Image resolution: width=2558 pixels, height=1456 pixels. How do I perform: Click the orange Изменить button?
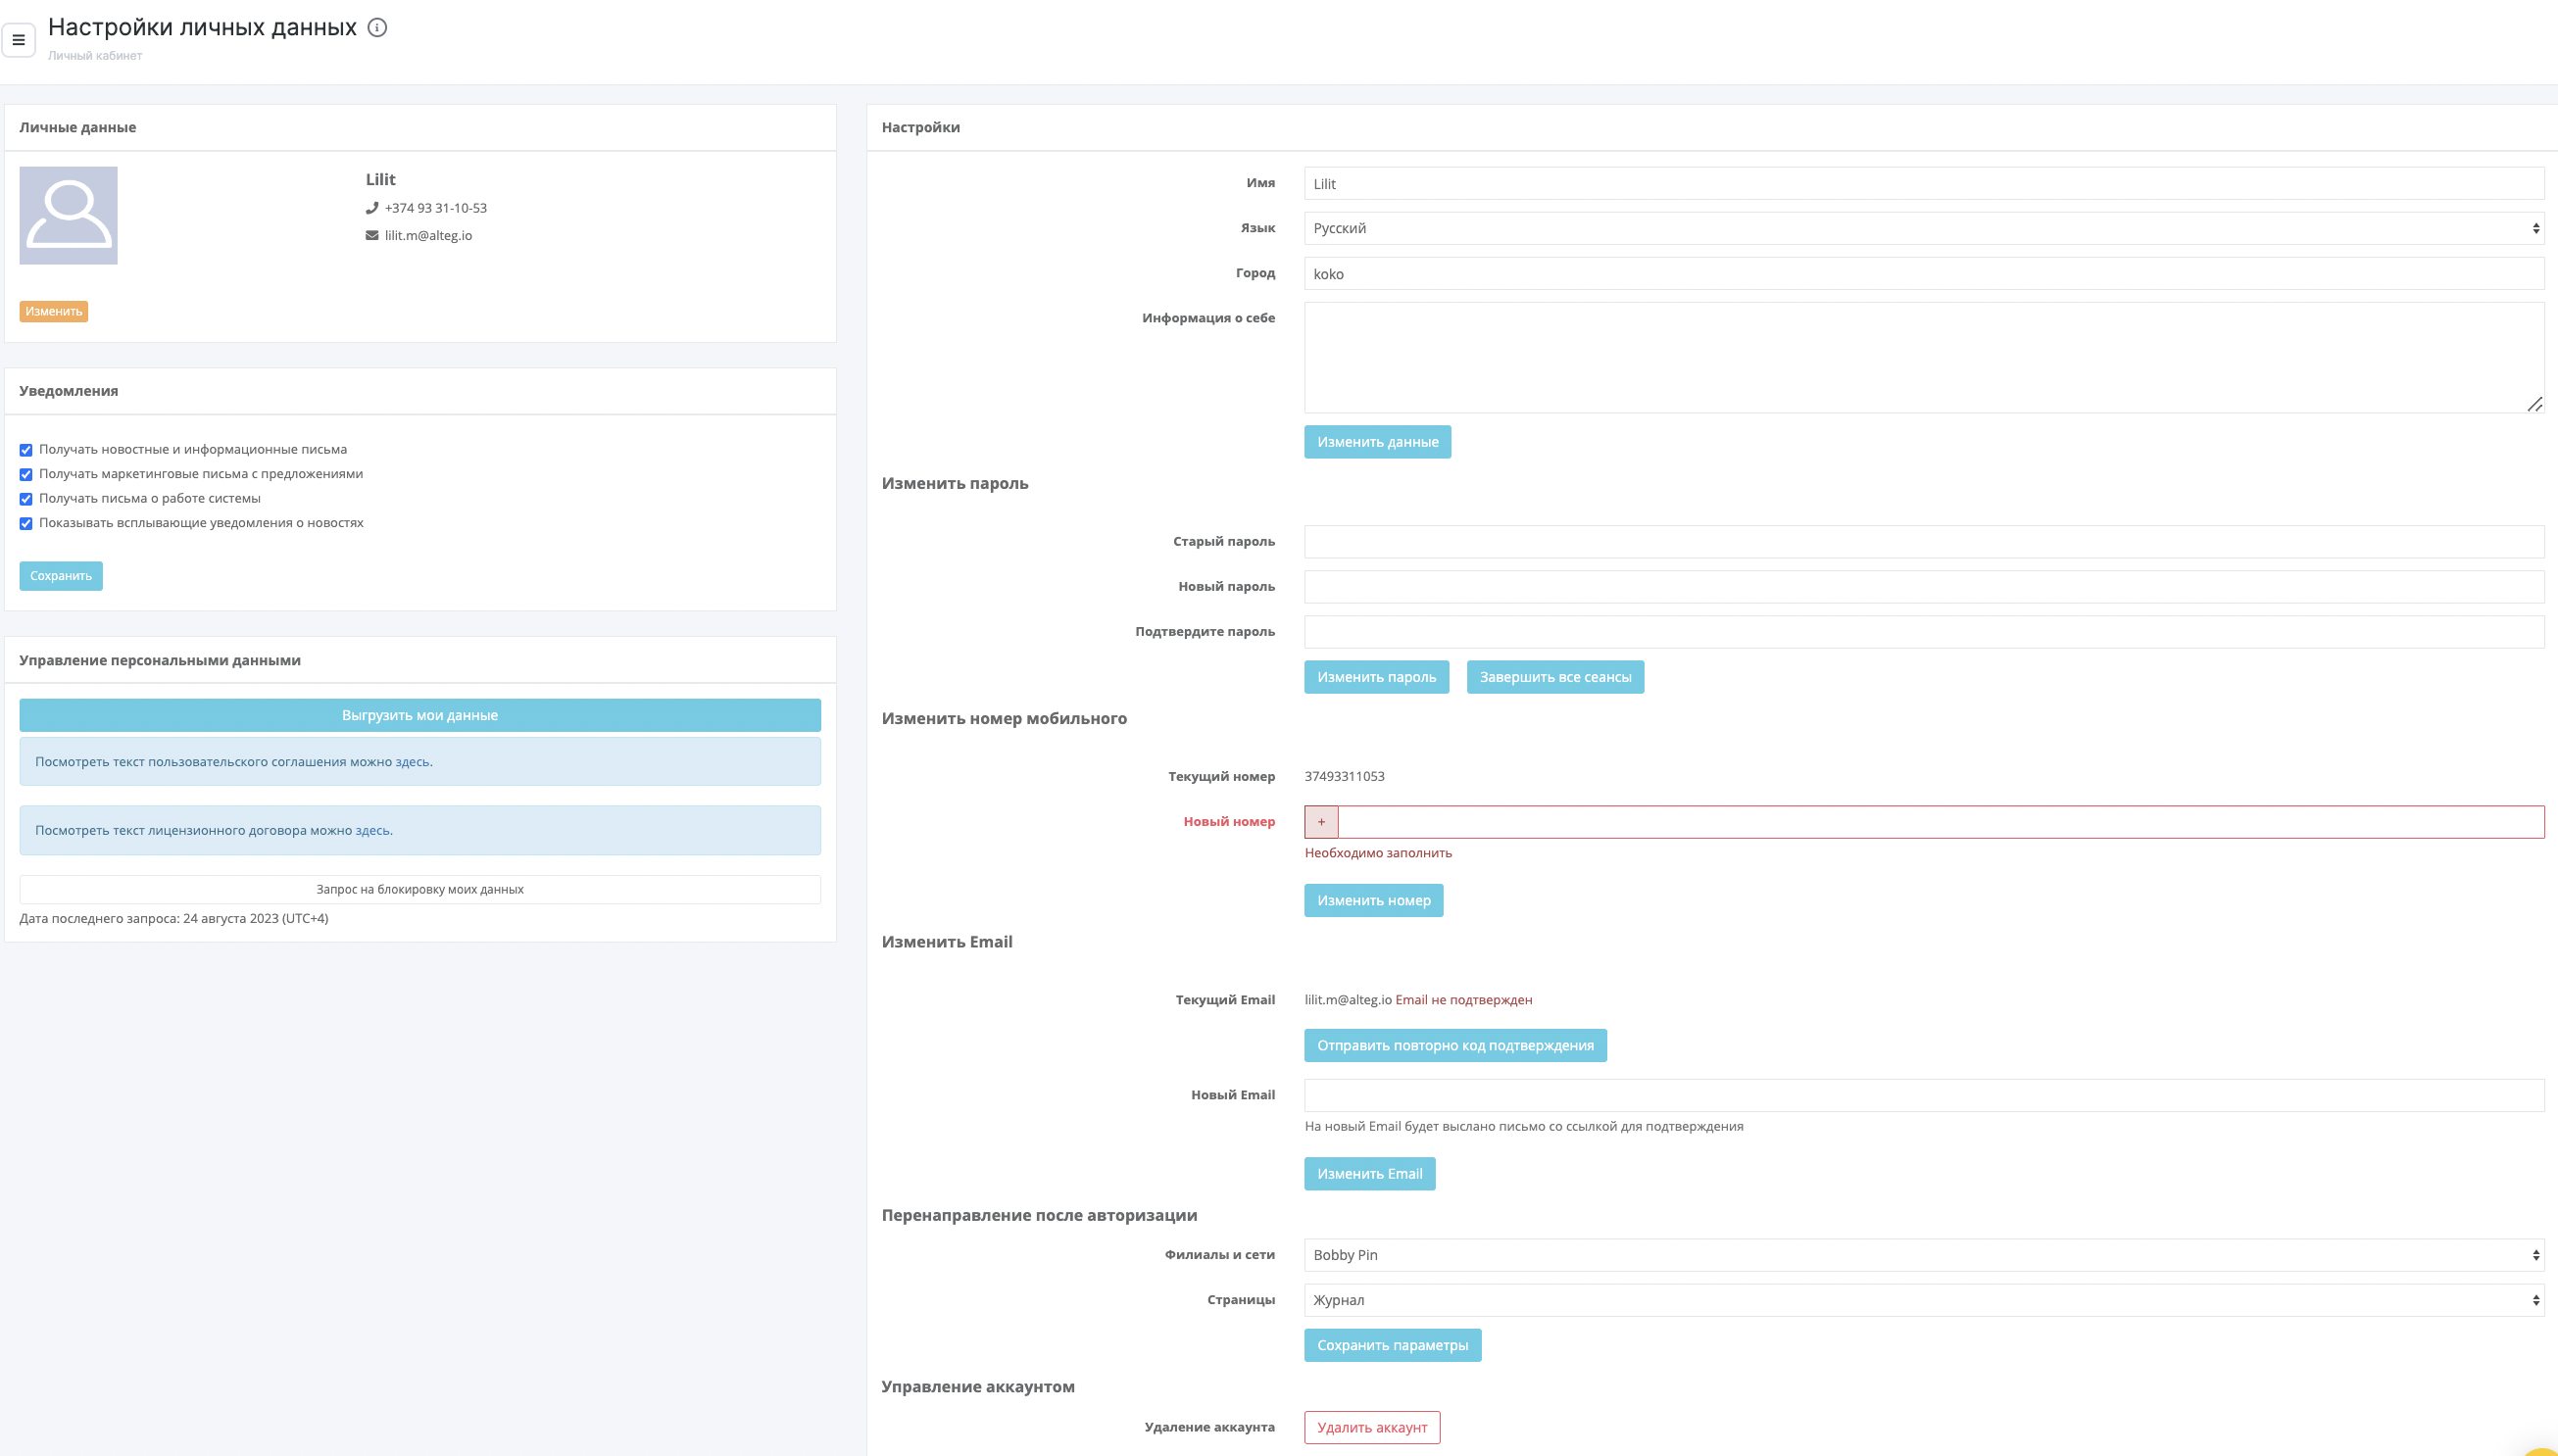[x=54, y=312]
